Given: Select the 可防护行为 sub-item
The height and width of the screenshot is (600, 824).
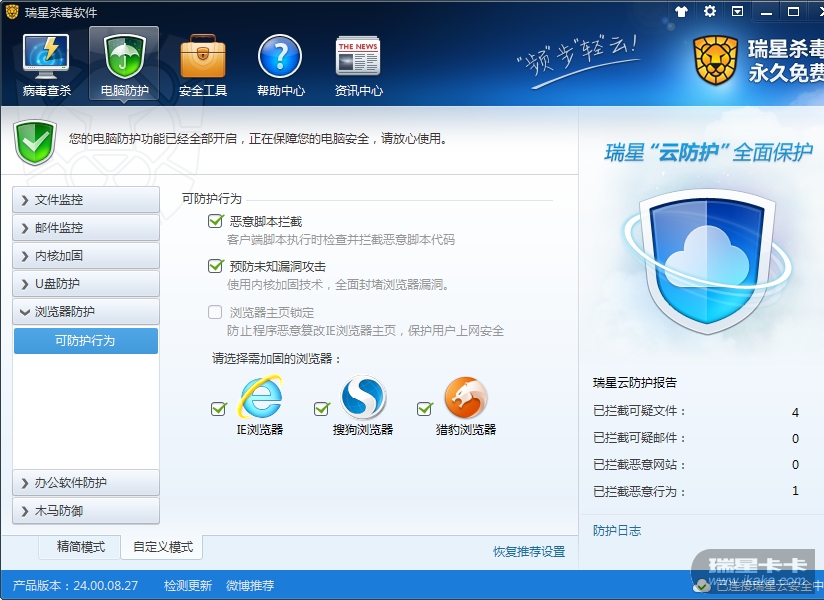Looking at the screenshot, I should coord(86,341).
